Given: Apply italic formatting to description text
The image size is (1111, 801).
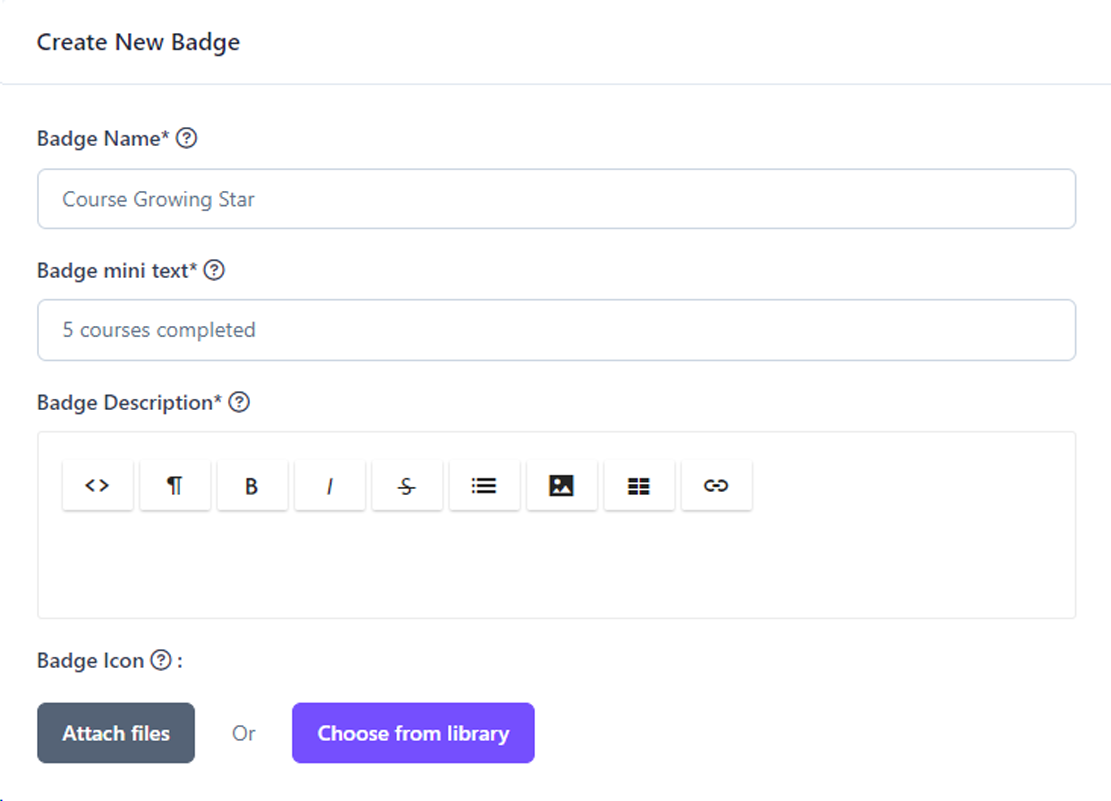Looking at the screenshot, I should pos(329,486).
